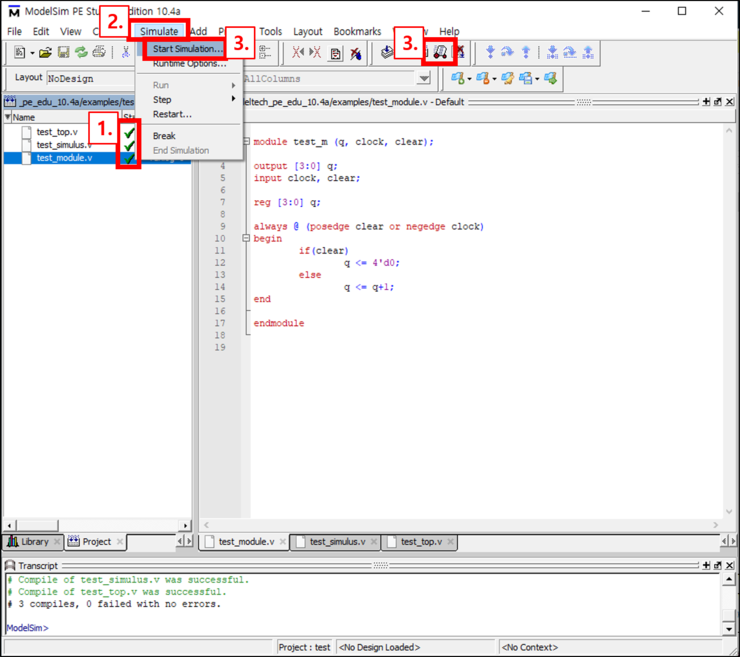Viewport: 740px width, 657px height.
Task: Click the step-into-current blue arrow icon
Action: pos(552,52)
